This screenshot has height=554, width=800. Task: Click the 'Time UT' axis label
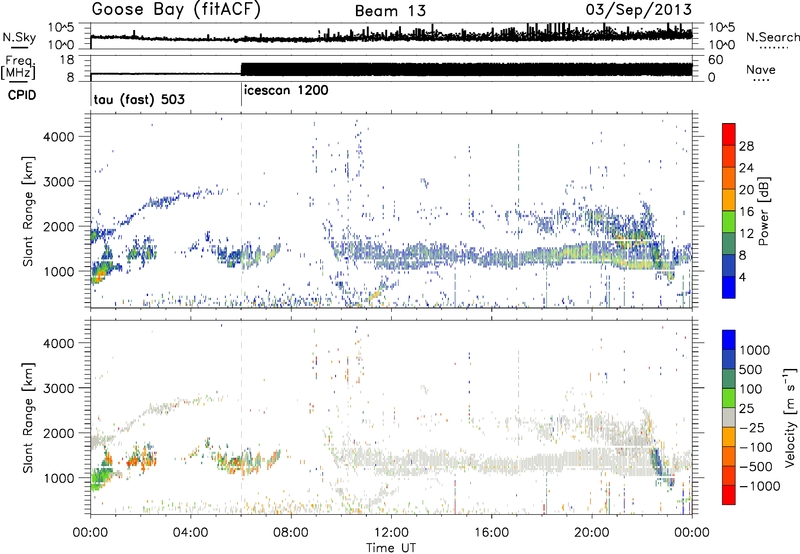(391, 548)
